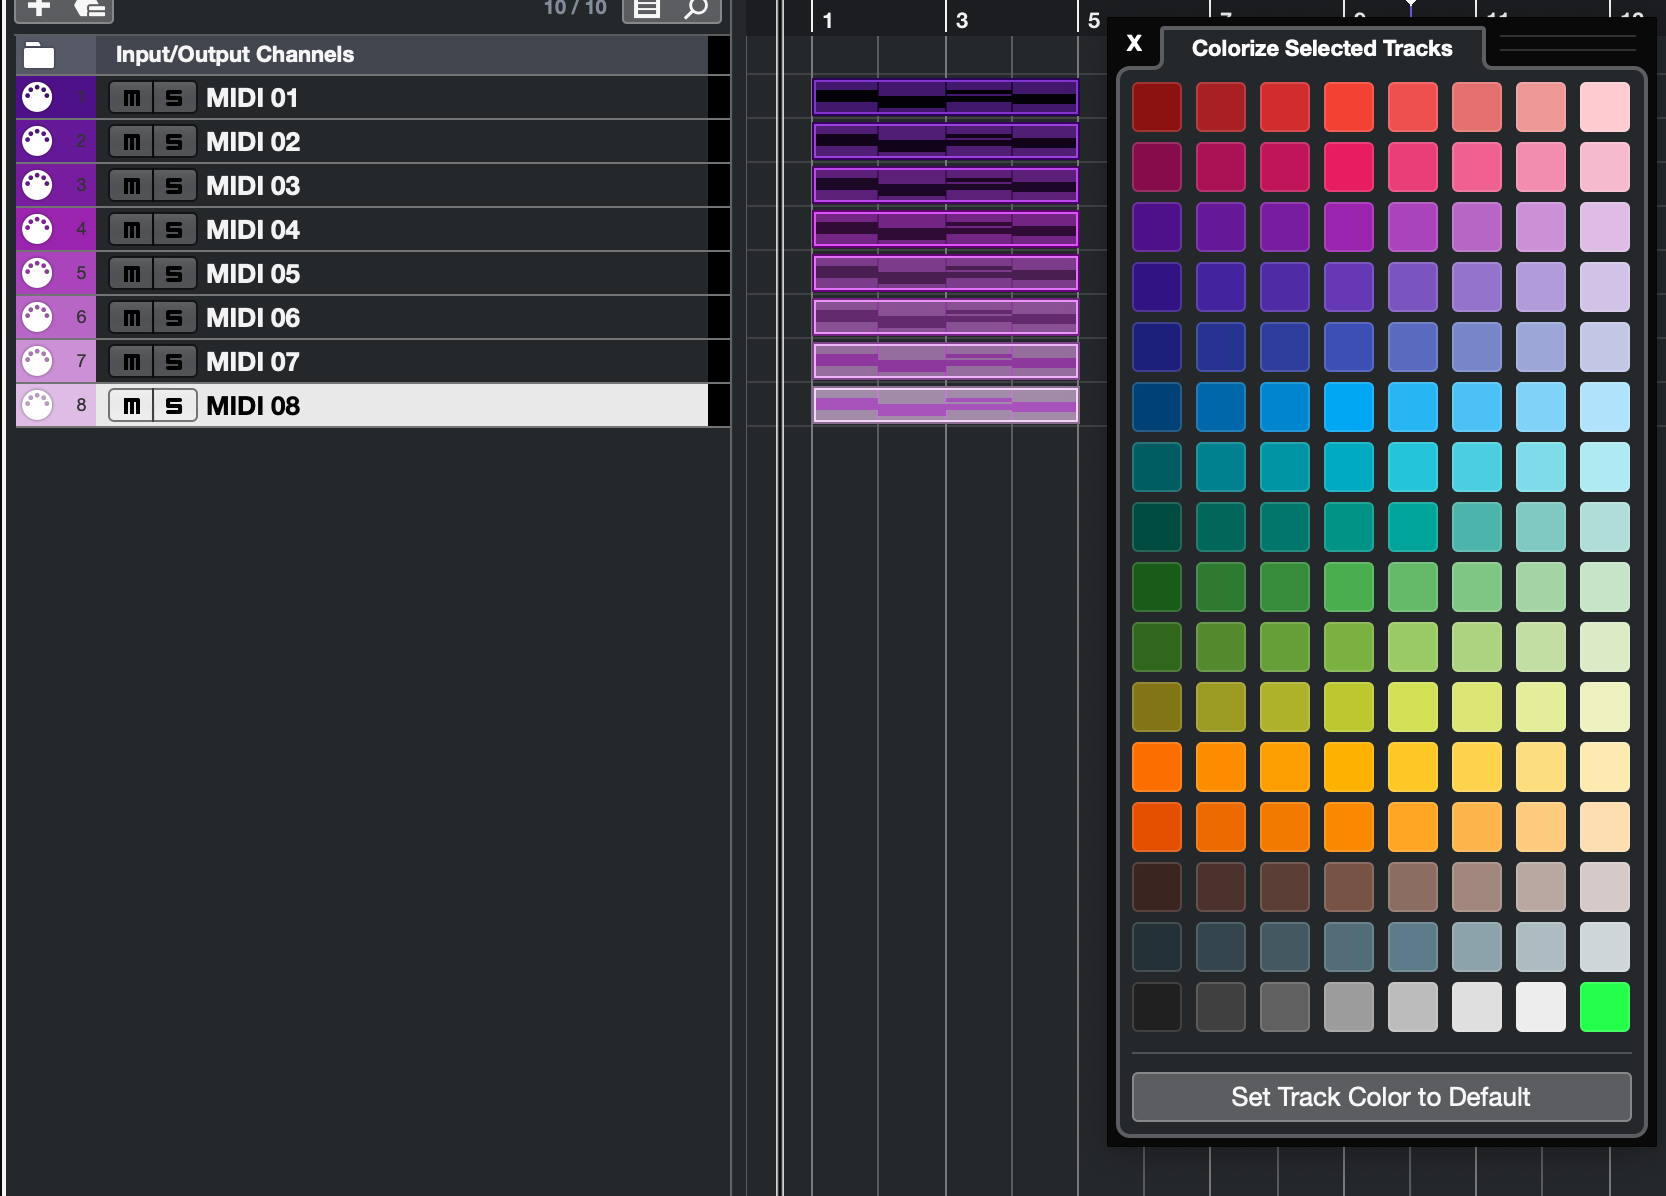Click the MIDI 01 track connector icon
Viewport: 1666px width, 1196px height.
(x=37, y=98)
